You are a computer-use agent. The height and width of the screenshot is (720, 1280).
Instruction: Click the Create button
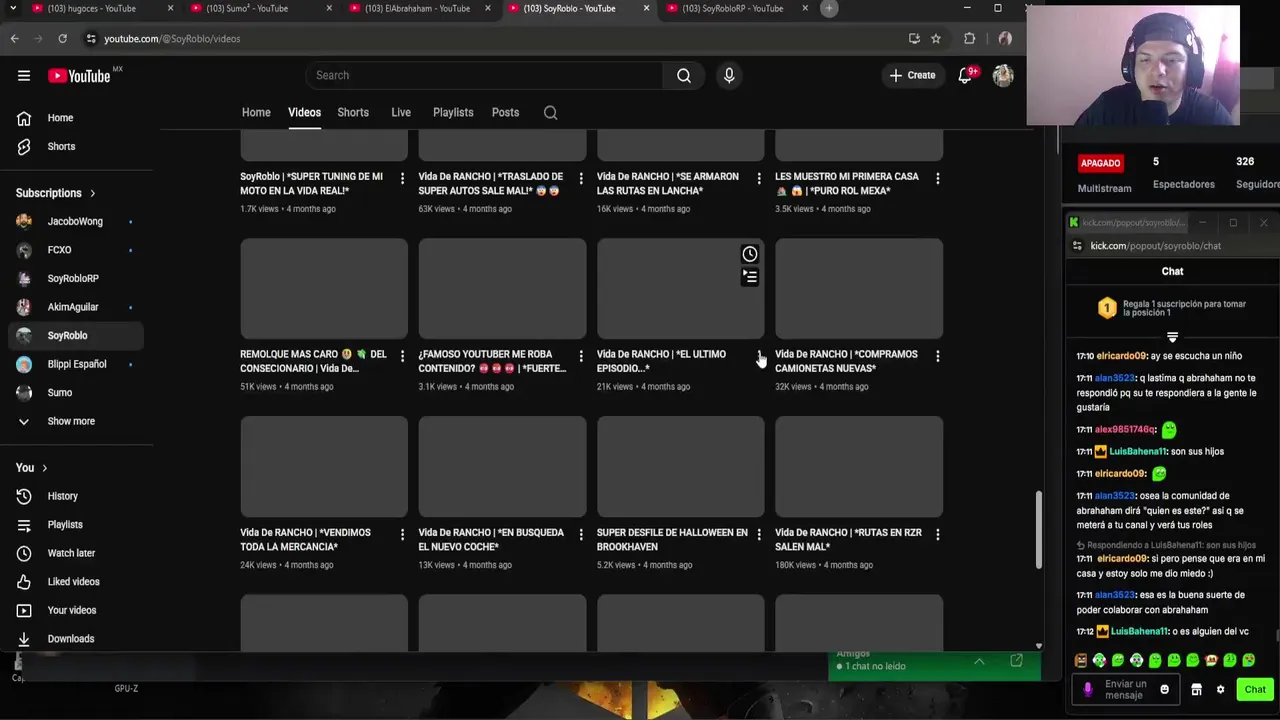(x=912, y=75)
